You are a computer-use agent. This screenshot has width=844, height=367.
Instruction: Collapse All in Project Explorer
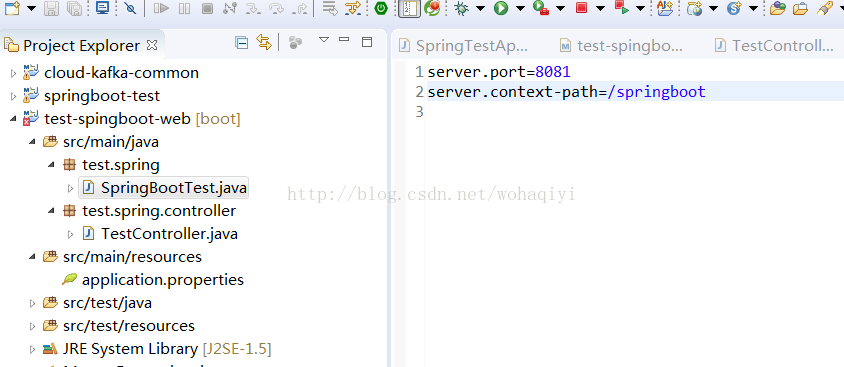coord(242,43)
